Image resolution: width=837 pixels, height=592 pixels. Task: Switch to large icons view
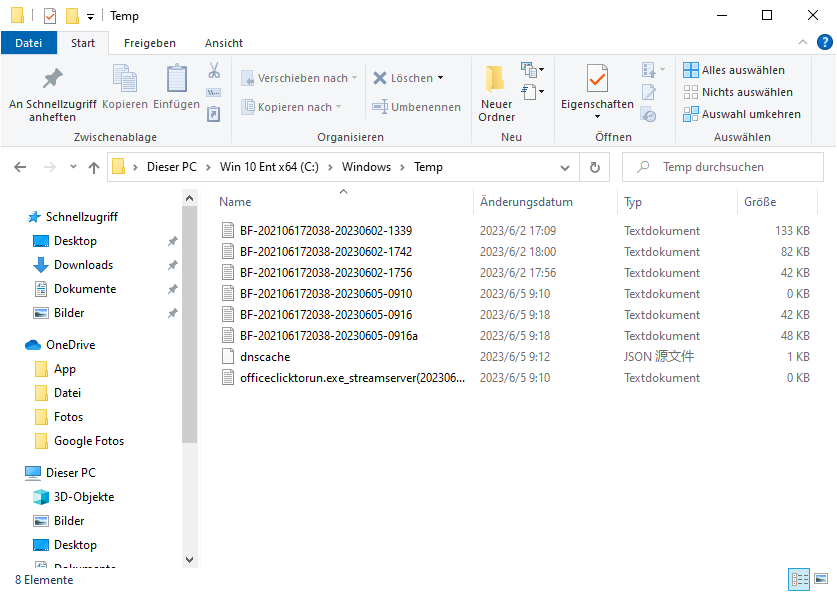pyautogui.click(x=821, y=579)
